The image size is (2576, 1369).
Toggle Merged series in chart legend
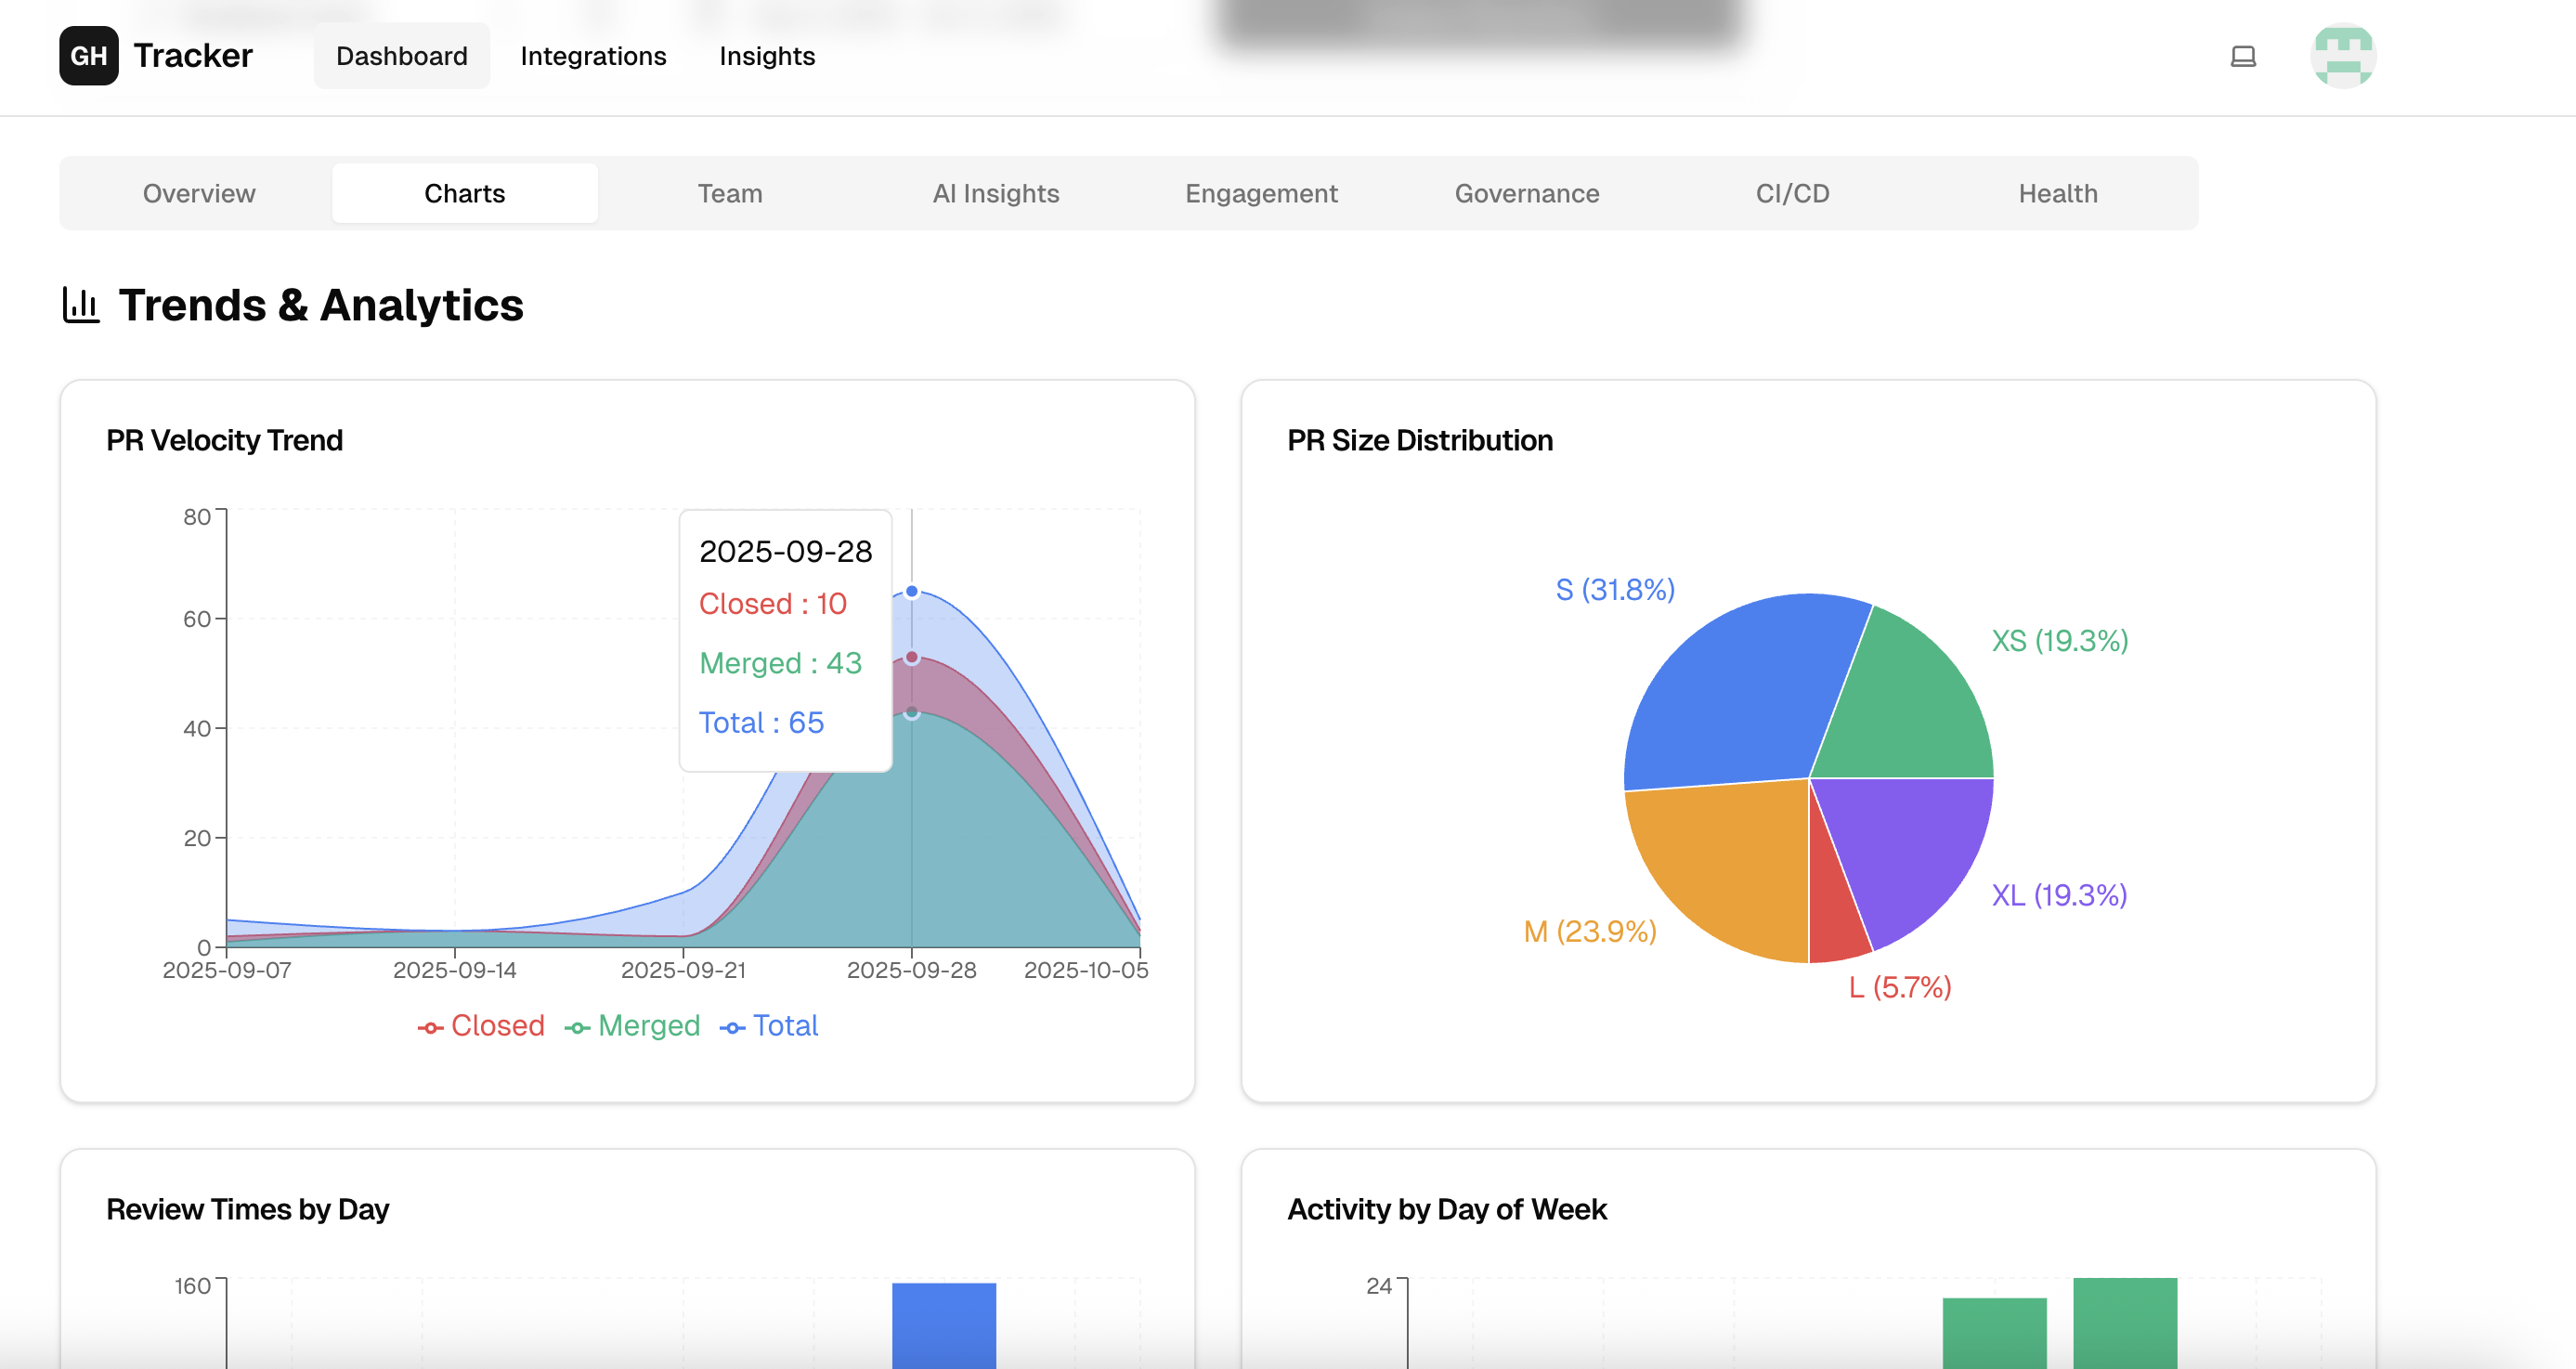(x=648, y=1026)
